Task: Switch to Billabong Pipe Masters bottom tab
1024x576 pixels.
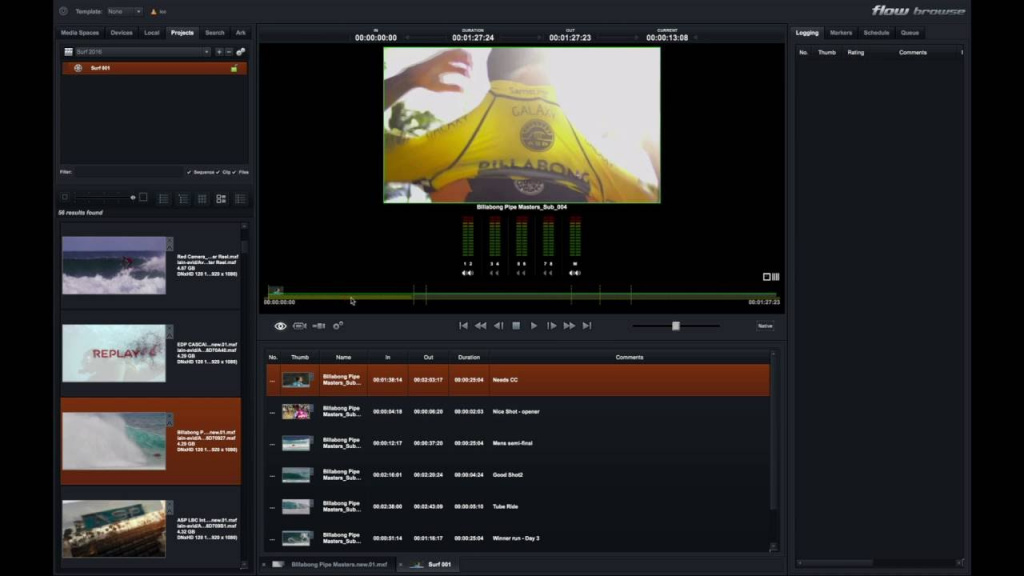Action: (330, 564)
